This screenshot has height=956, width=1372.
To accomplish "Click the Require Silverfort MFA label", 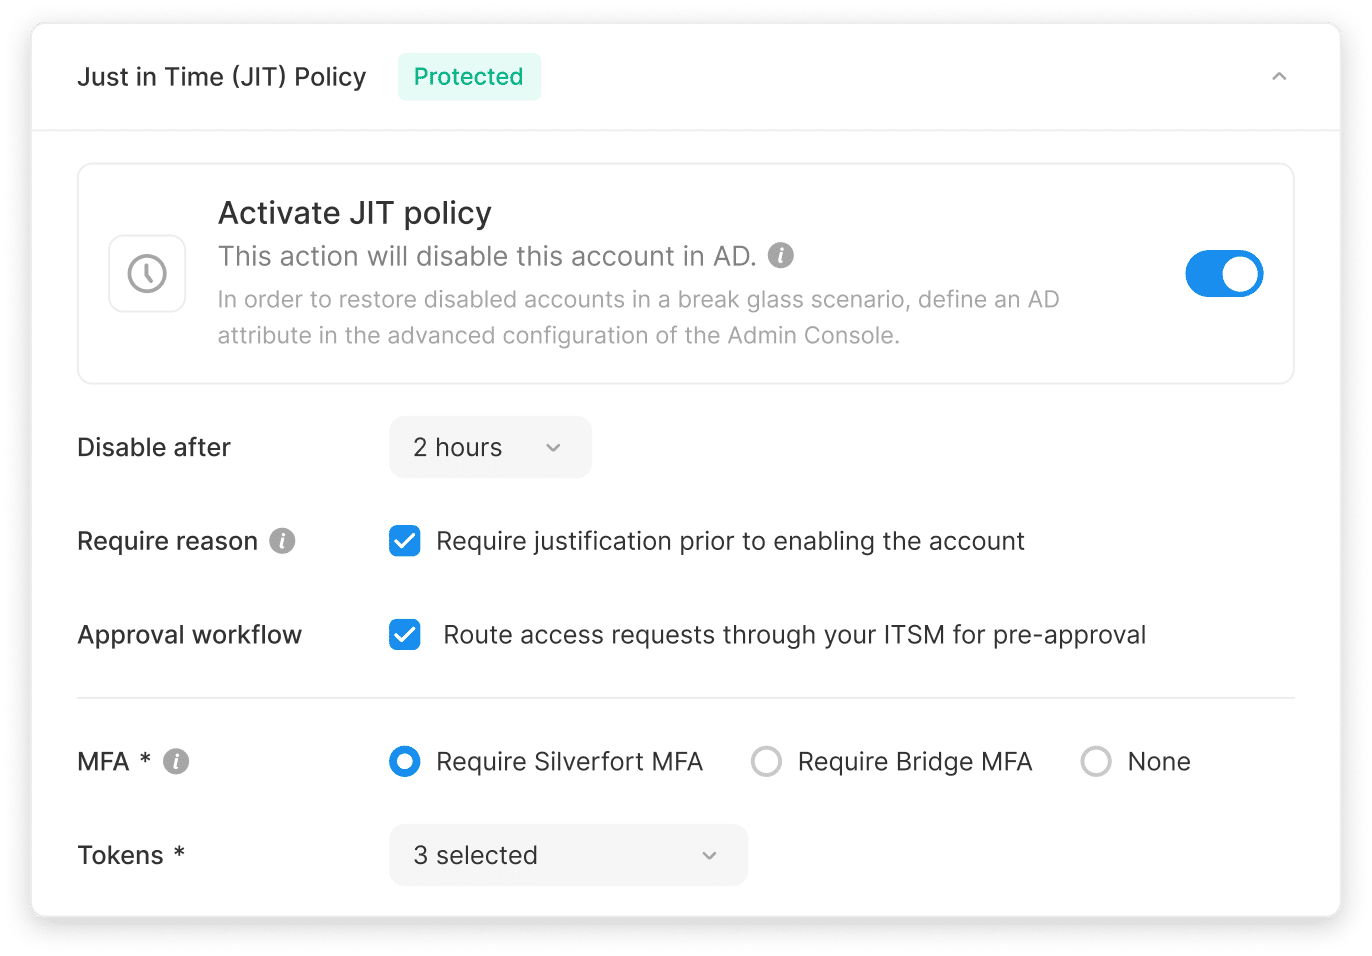I will click(x=569, y=762).
